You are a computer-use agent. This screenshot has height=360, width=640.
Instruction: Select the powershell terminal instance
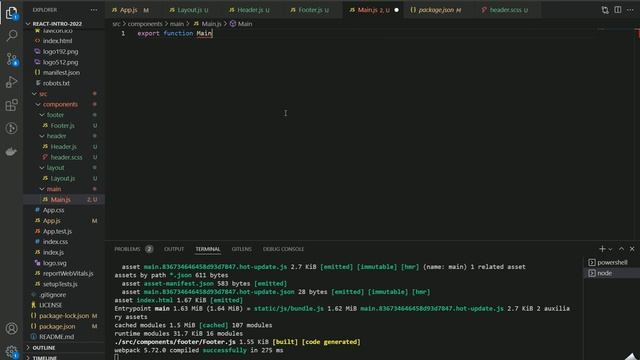[611, 262]
